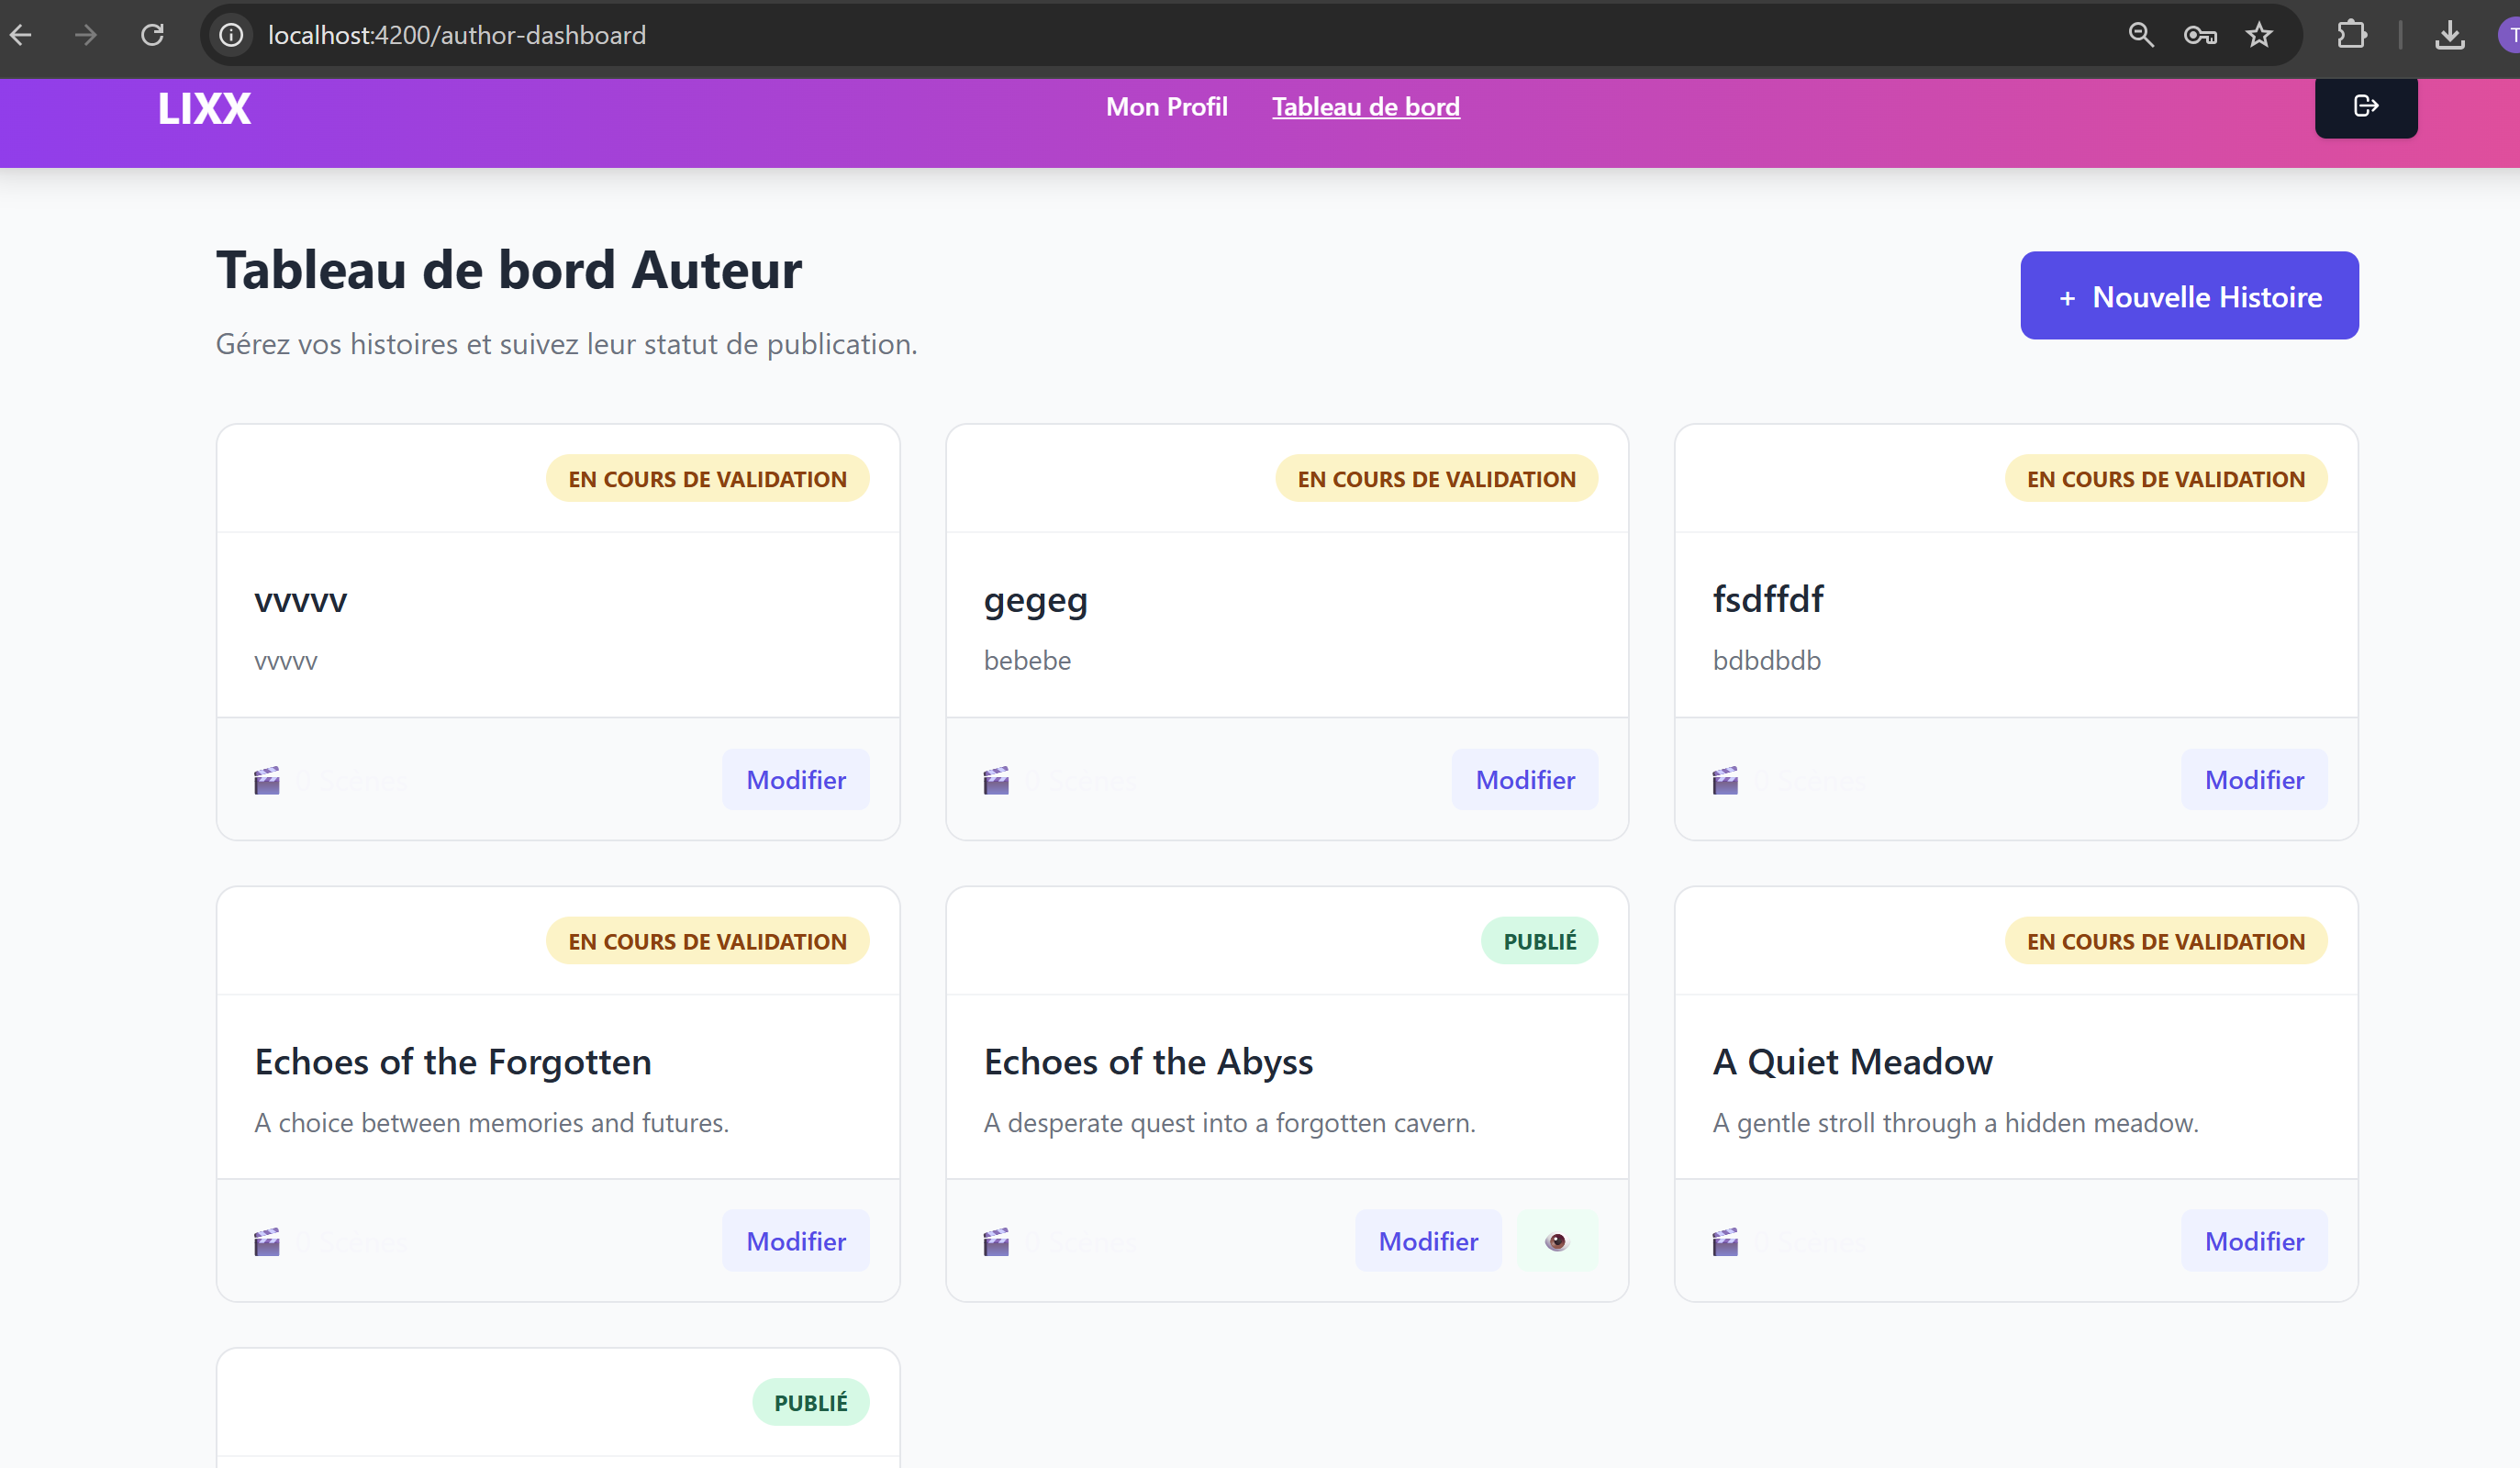
Task: Click Modifier on Echoes of the Abyss
Action: point(1428,1241)
